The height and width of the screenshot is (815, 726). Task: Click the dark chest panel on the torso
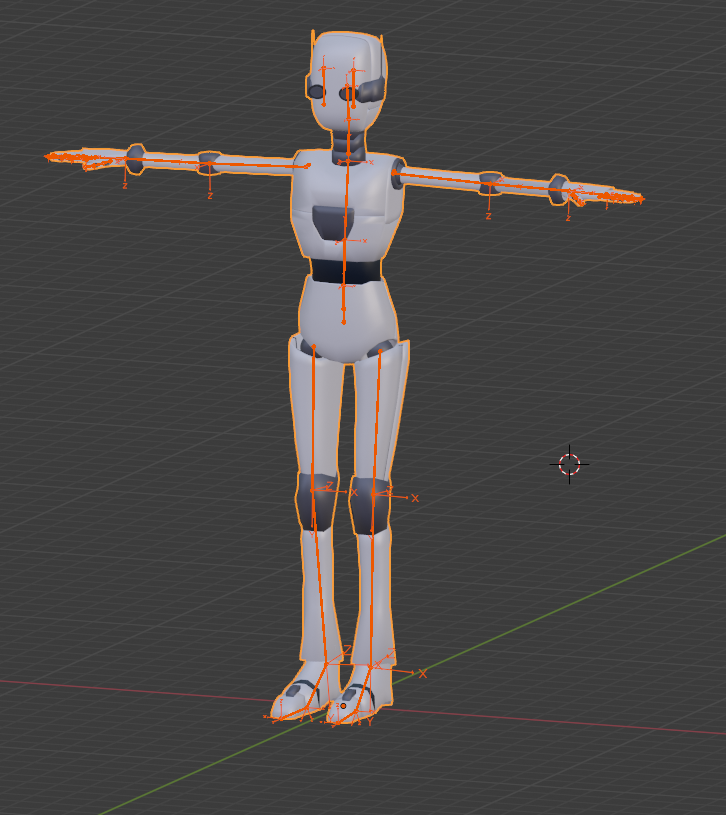333,223
